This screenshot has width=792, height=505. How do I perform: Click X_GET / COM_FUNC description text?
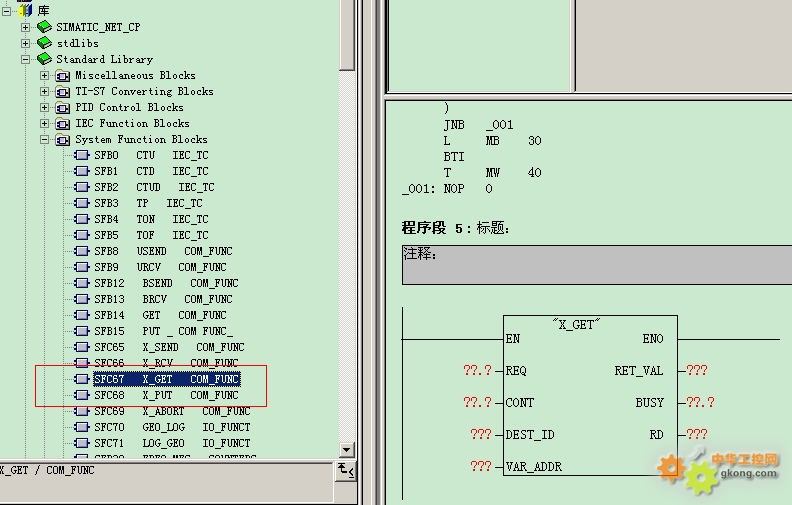coord(47,471)
